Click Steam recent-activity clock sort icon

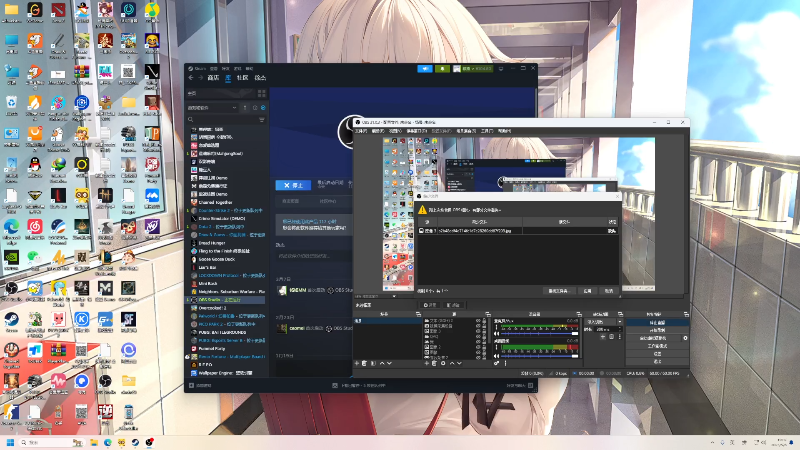coord(255,108)
